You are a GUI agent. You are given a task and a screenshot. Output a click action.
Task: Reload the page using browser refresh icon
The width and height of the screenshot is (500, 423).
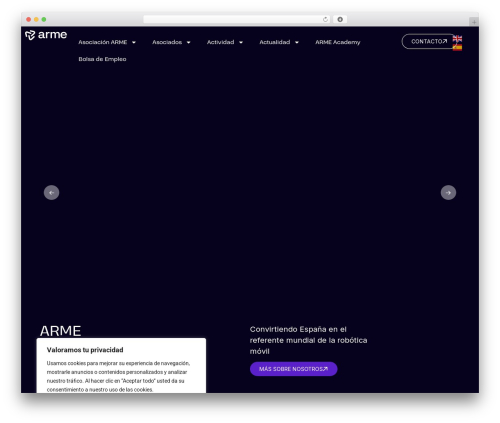coord(325,19)
